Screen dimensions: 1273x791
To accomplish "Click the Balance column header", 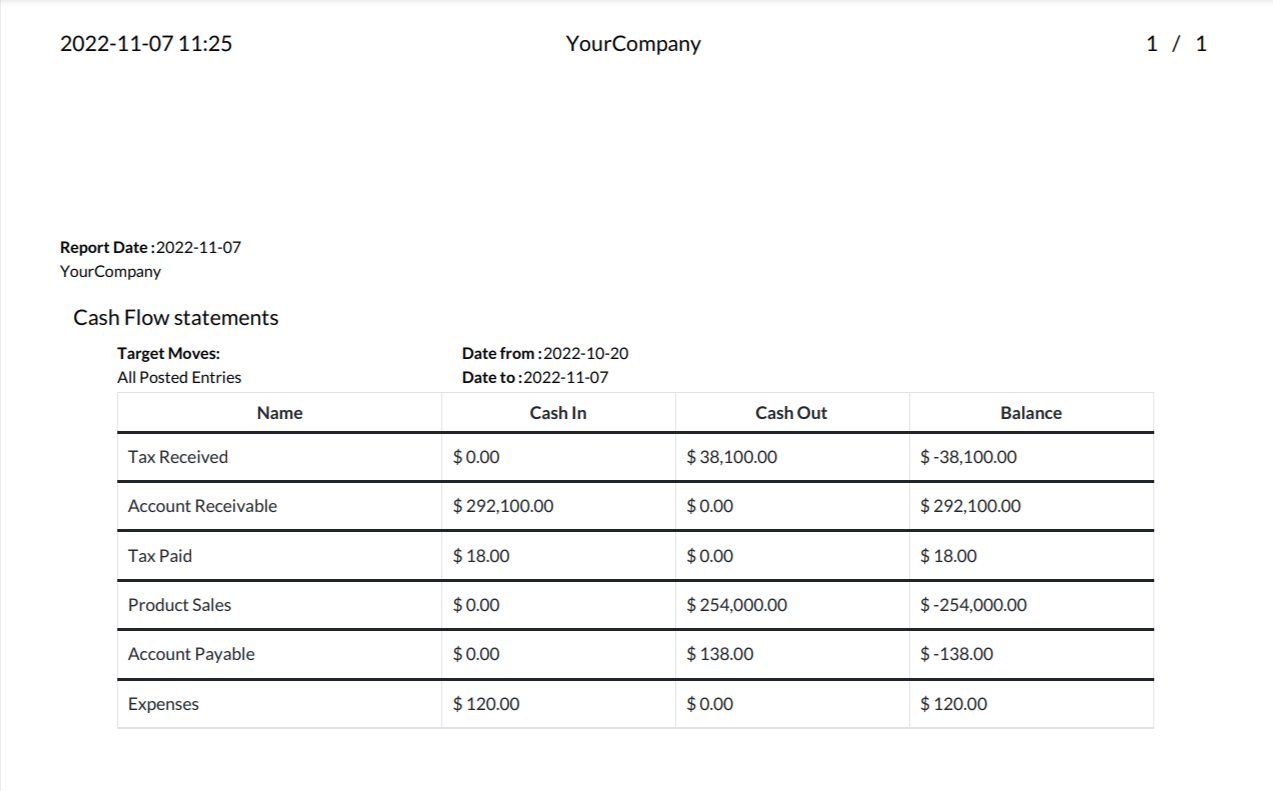I will pyautogui.click(x=1031, y=413).
